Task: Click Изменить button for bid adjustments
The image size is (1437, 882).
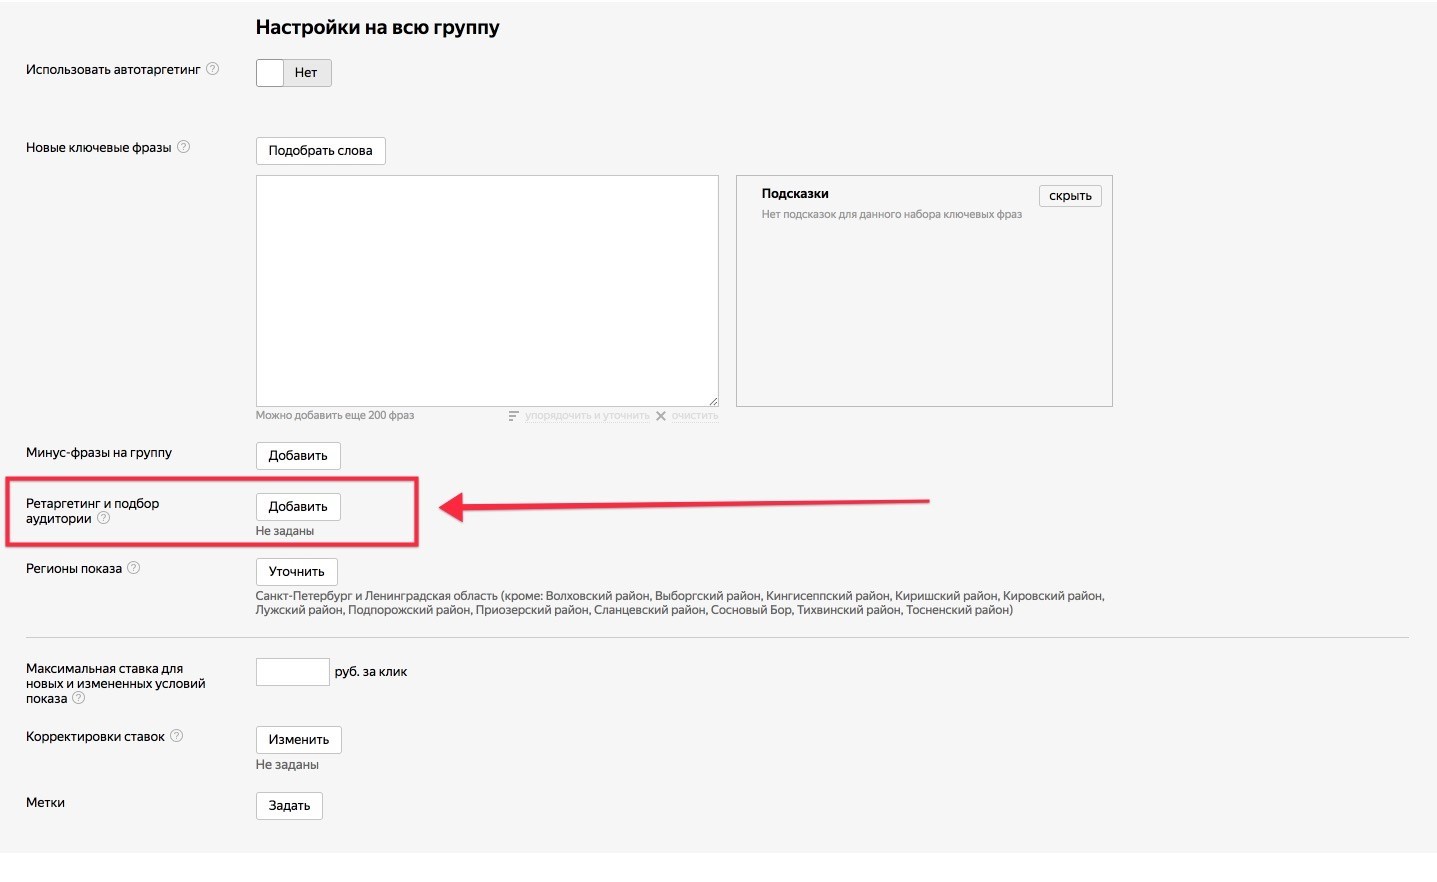Action: 299,740
